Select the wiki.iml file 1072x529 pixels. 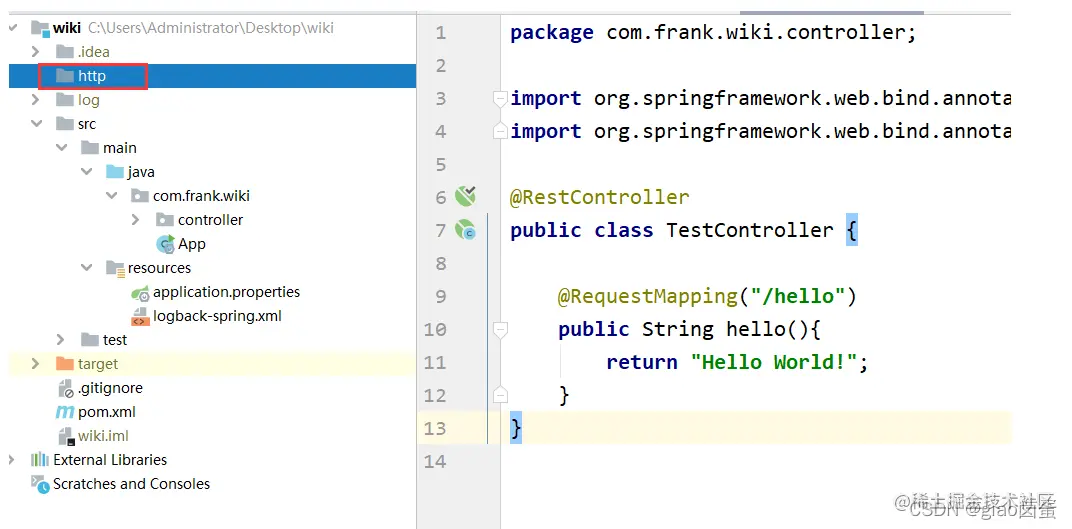(x=103, y=436)
